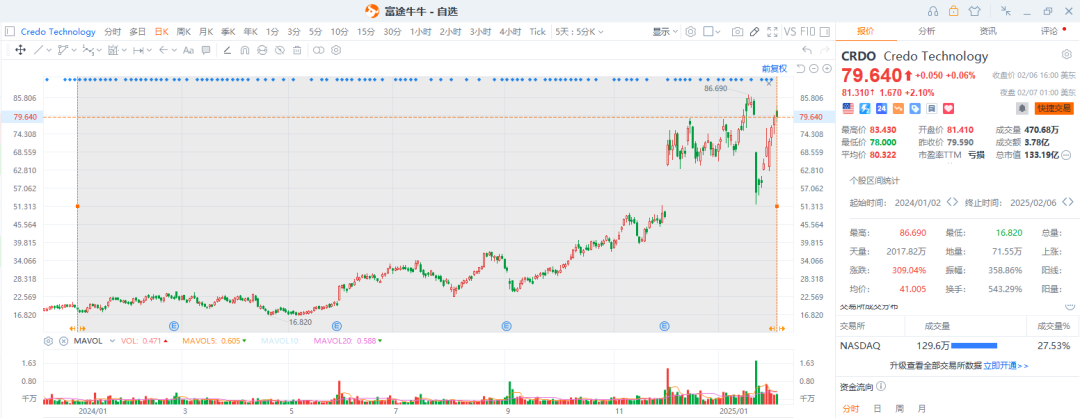Viewport: 1080px width, 418px height.
Task: Click the blue 24 hour trading badge
Action: pos(881,108)
